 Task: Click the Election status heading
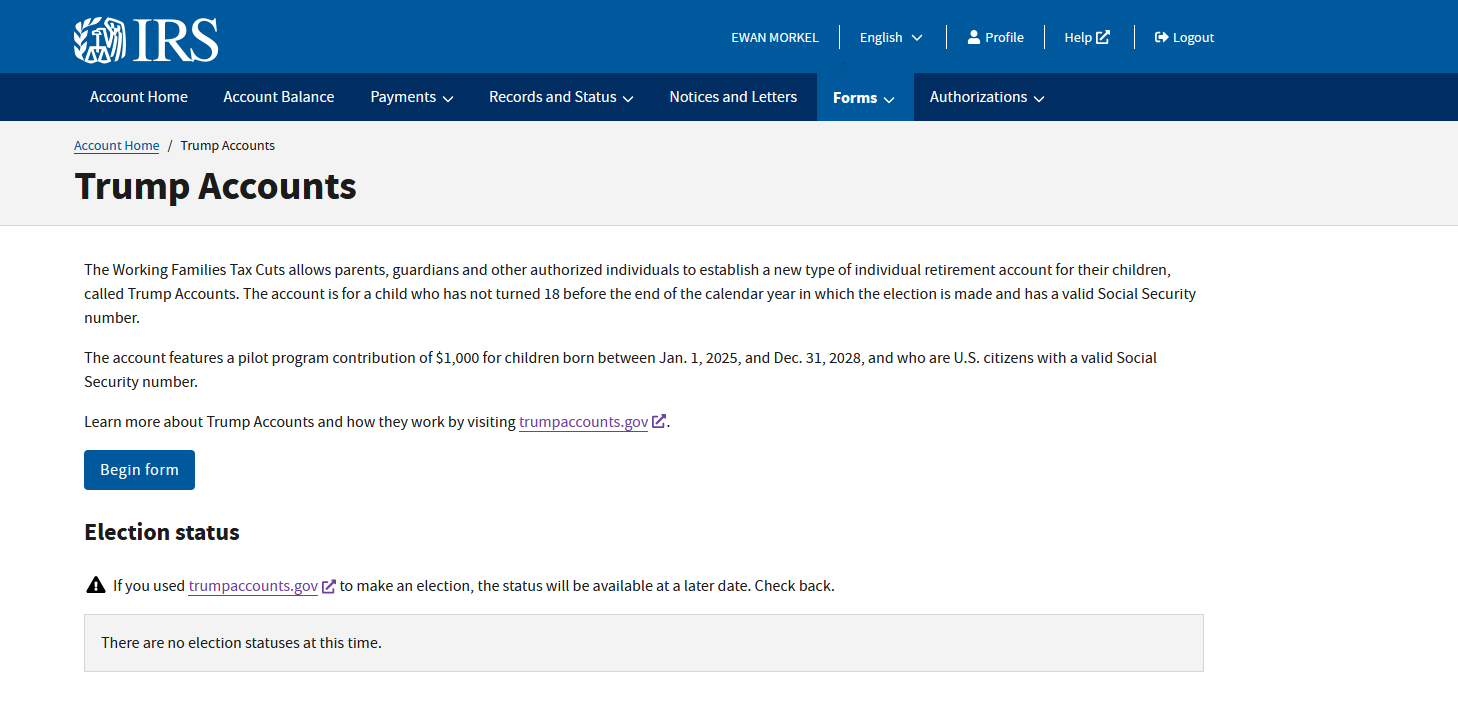(x=162, y=532)
